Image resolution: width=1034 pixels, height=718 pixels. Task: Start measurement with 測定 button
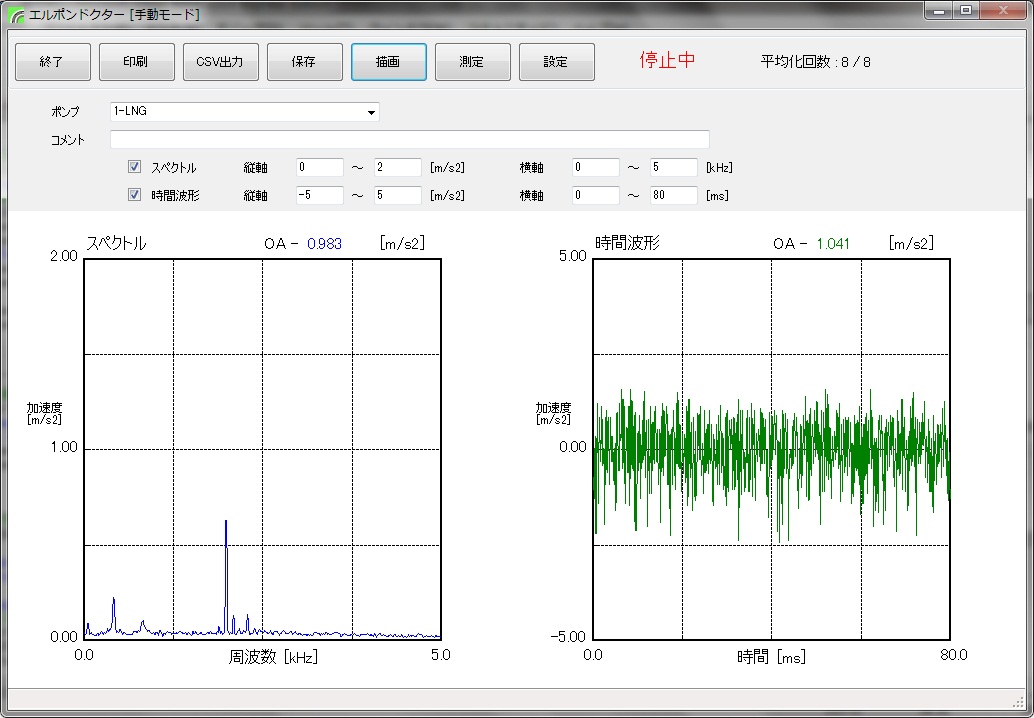click(472, 62)
